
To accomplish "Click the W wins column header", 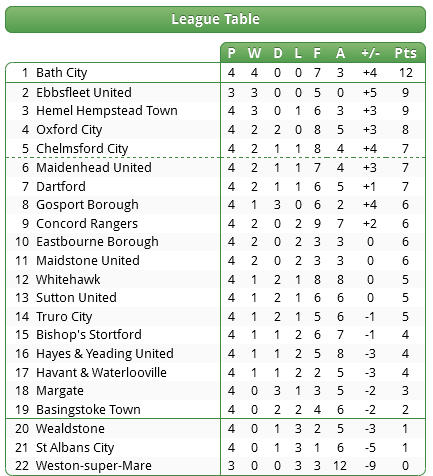I will pyautogui.click(x=254, y=53).
